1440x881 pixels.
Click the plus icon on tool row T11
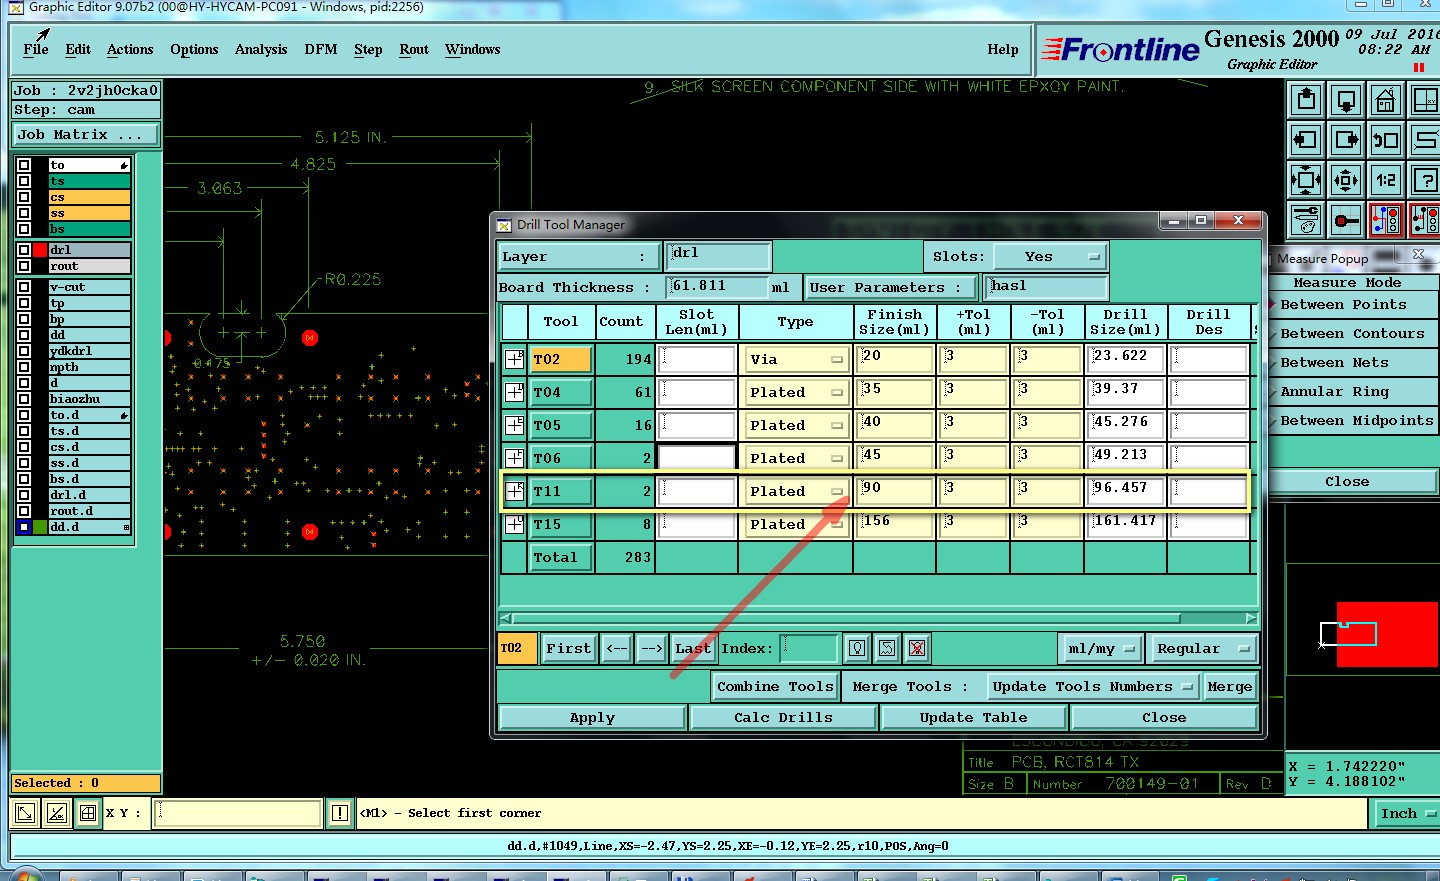tap(514, 491)
